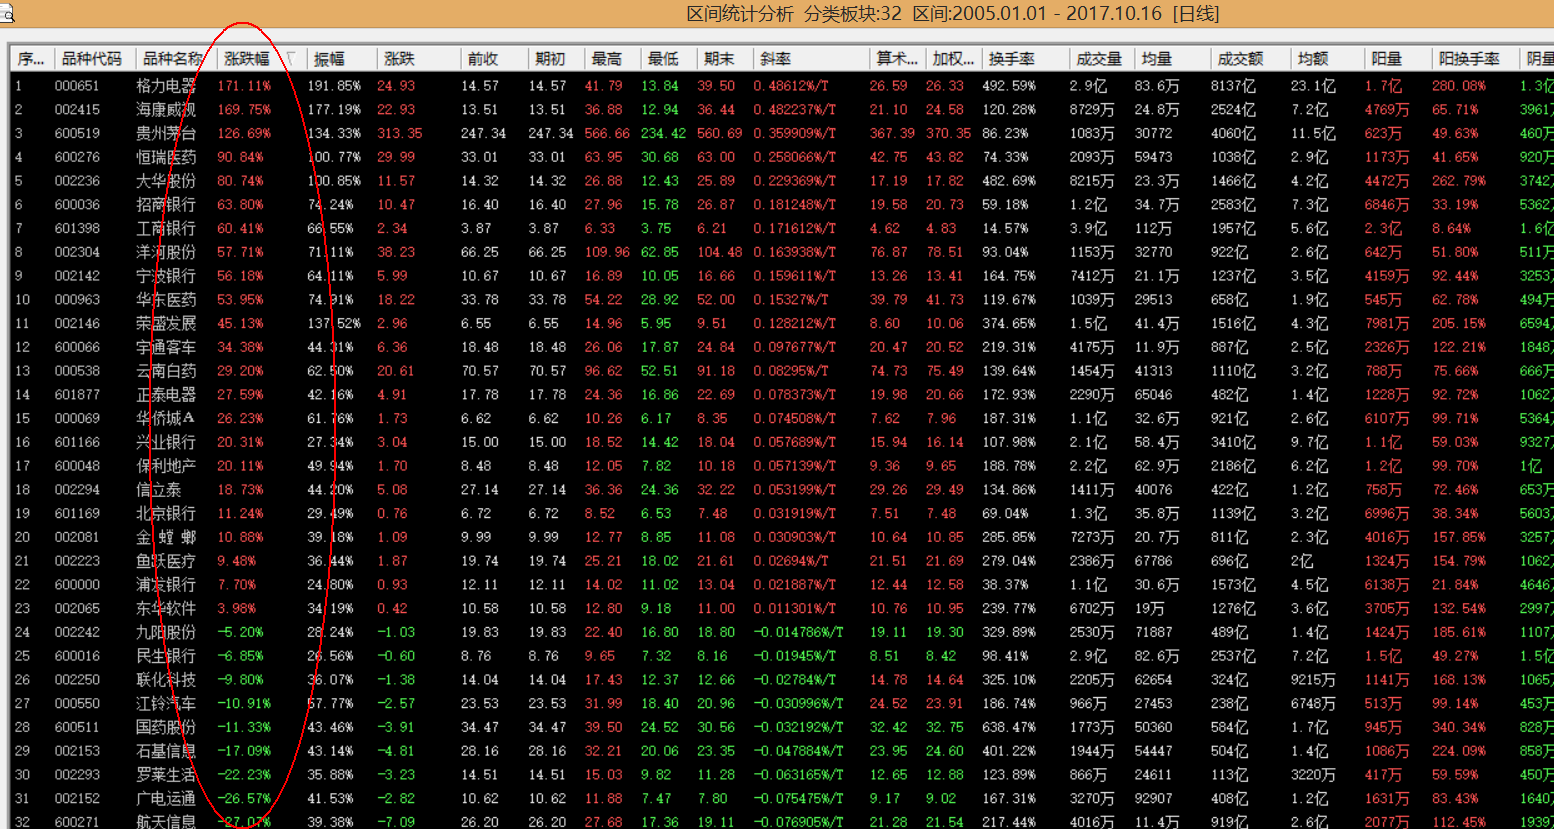Sort by the 序 column header

30,59
